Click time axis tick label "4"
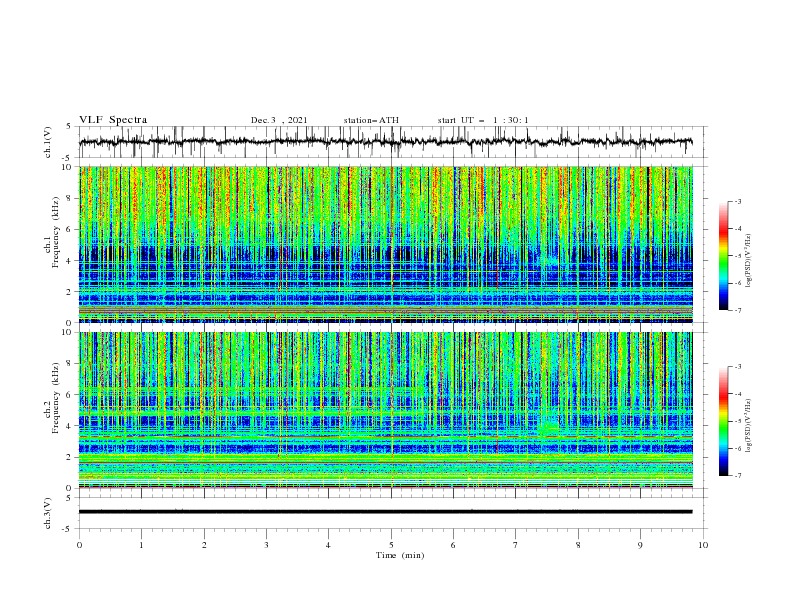792x612 pixels. point(328,545)
